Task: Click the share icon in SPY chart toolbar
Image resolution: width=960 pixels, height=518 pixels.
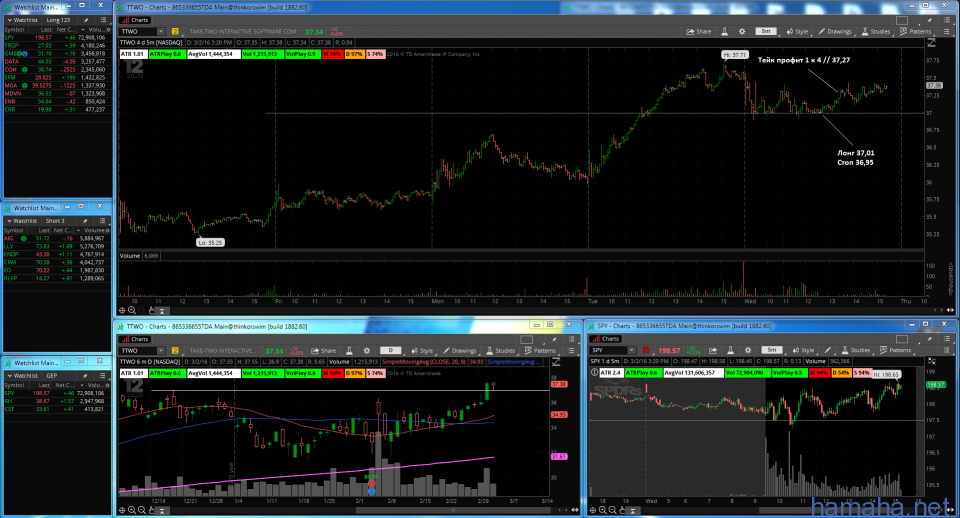Action: coord(713,350)
